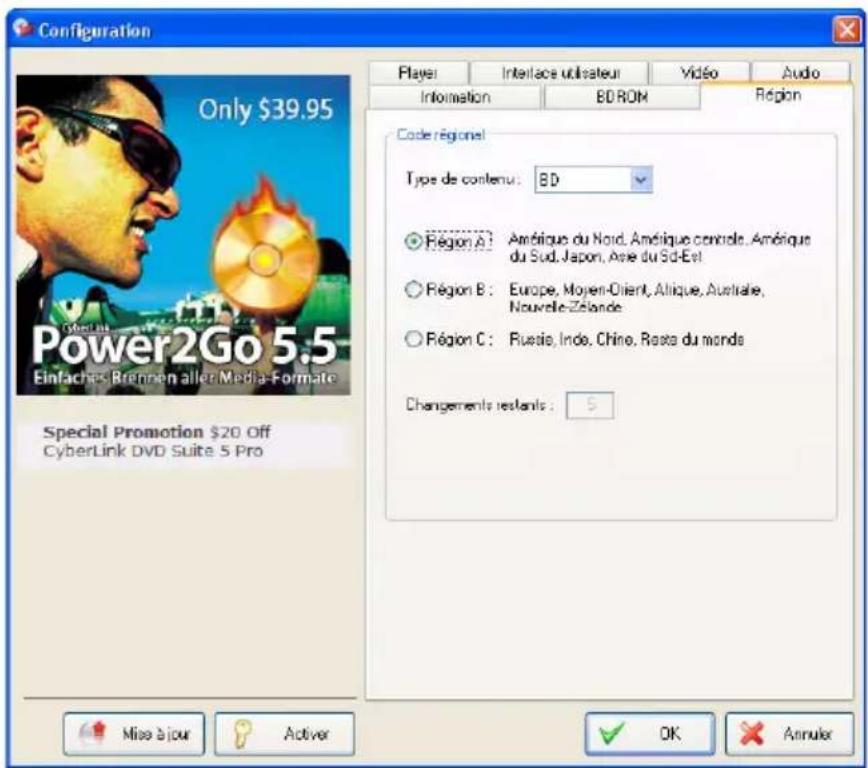Click the green checkmark icon on OK
Viewport: 868px width, 768px height.
611,734
